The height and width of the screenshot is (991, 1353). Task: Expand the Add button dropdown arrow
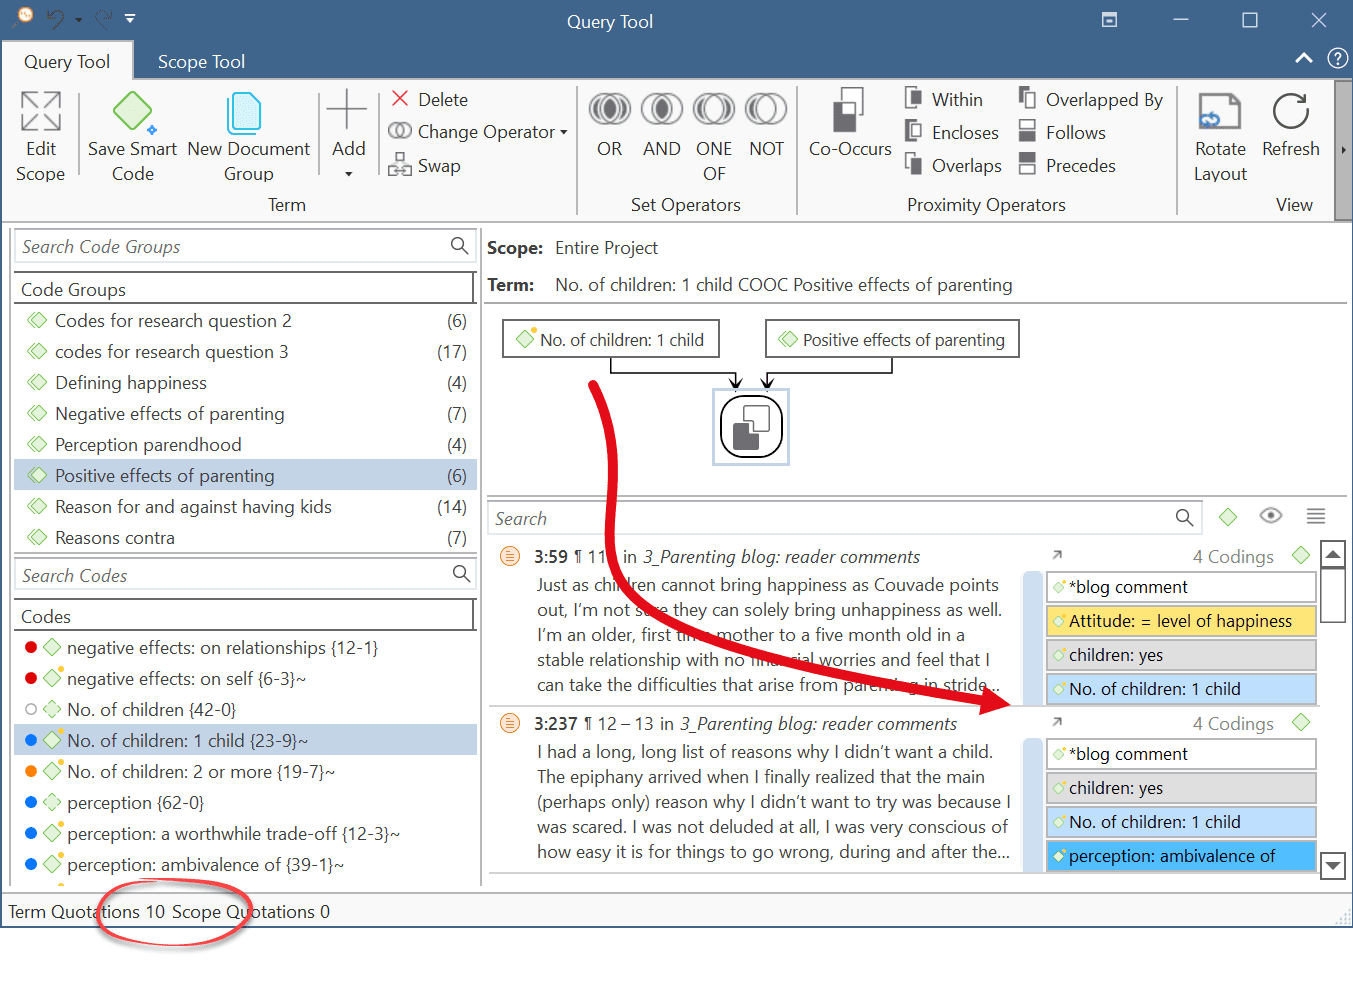coord(348,174)
